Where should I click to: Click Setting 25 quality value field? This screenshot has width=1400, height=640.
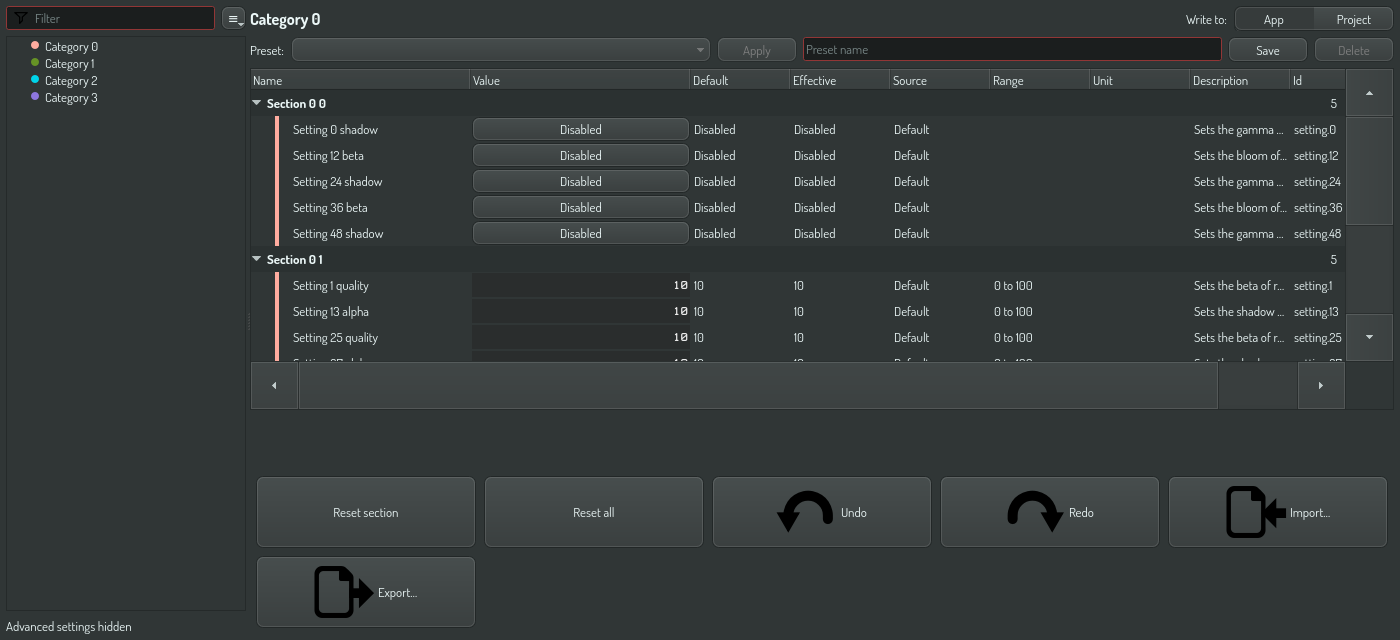click(x=580, y=337)
